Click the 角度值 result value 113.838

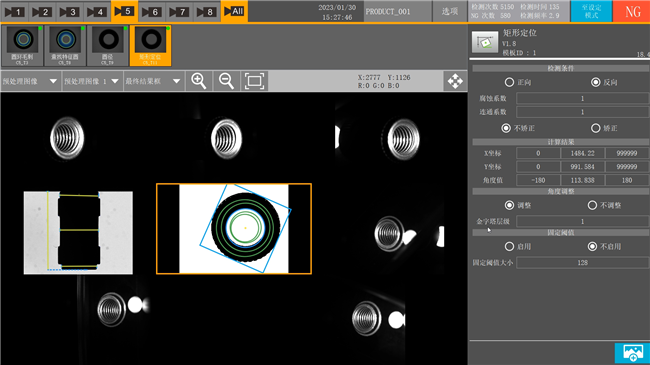582,180
